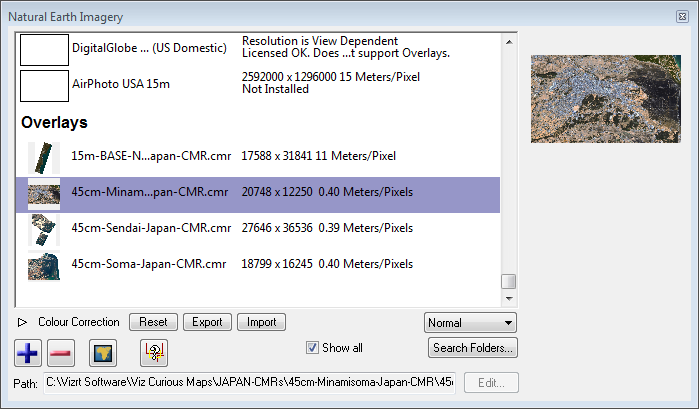Uncheck the Show all checkbox
Viewport: 699px width, 409px height.
[x=313, y=348]
